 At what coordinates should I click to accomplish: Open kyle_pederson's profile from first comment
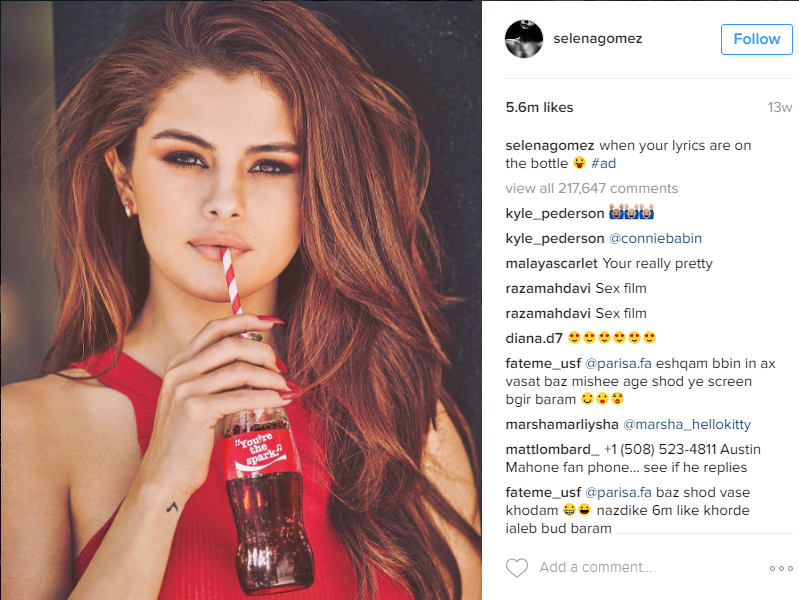click(x=554, y=213)
